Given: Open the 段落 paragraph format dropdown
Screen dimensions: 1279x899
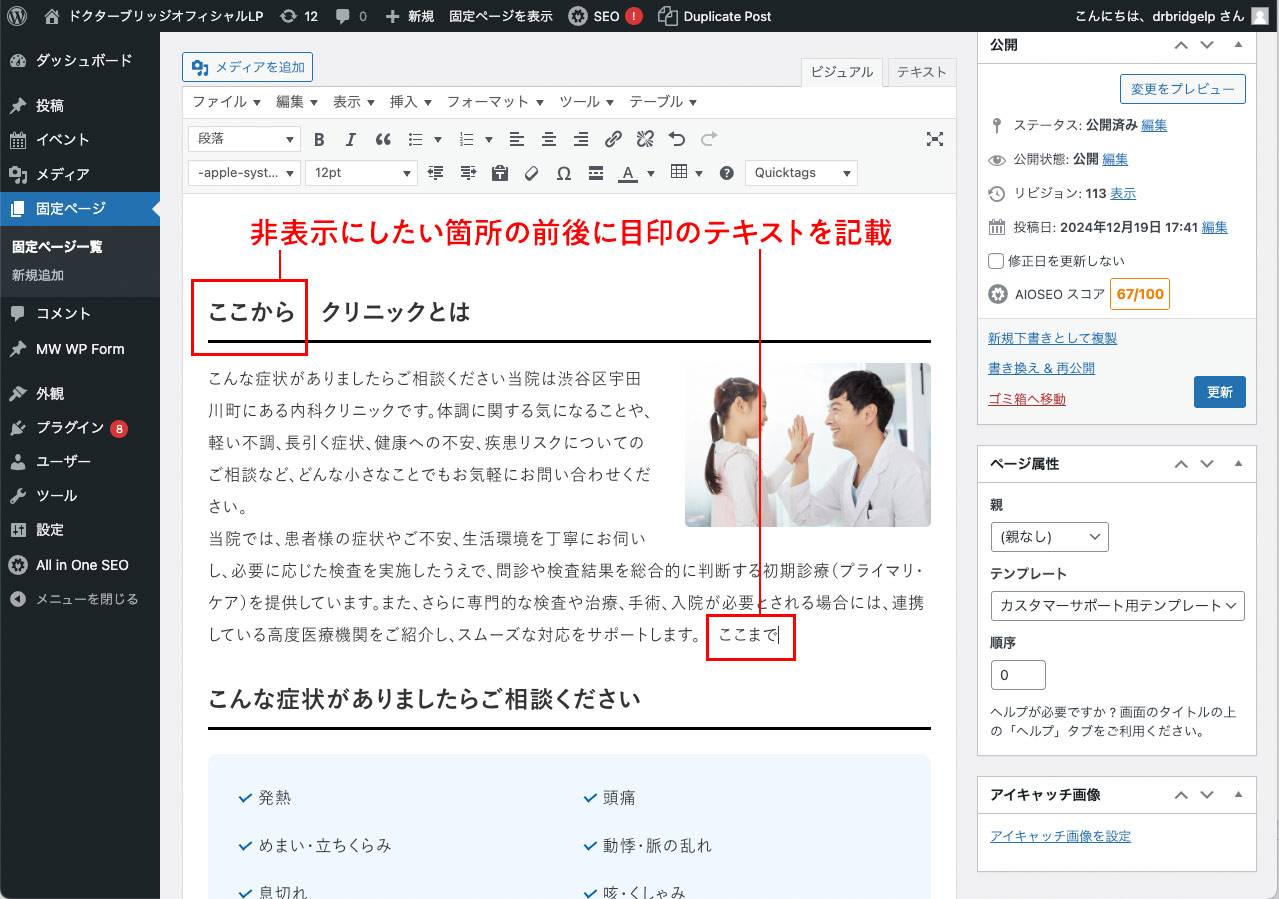Looking at the screenshot, I should [x=244, y=140].
